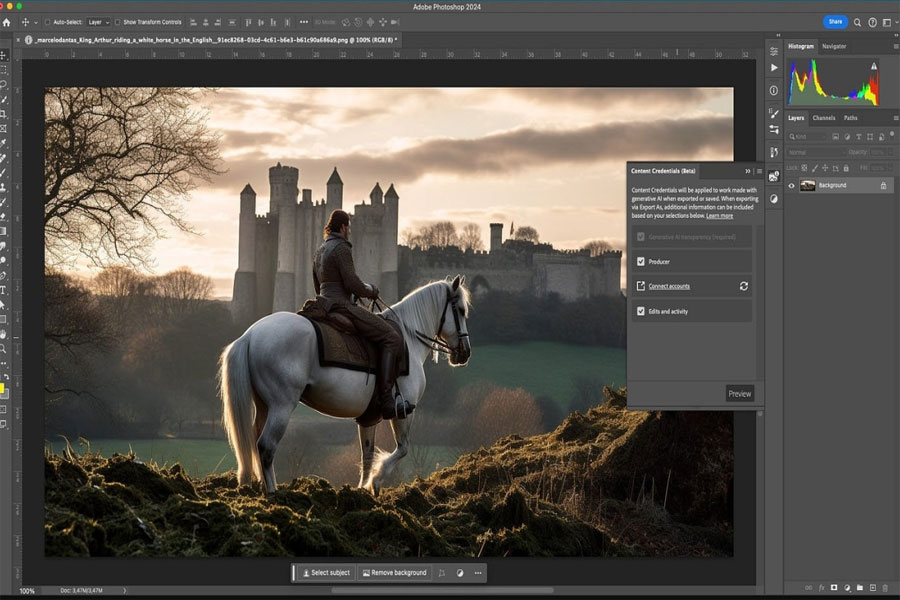Image resolution: width=900 pixels, height=600 pixels.
Task: Click the Home icon in the options bar
Action: pos(7,22)
